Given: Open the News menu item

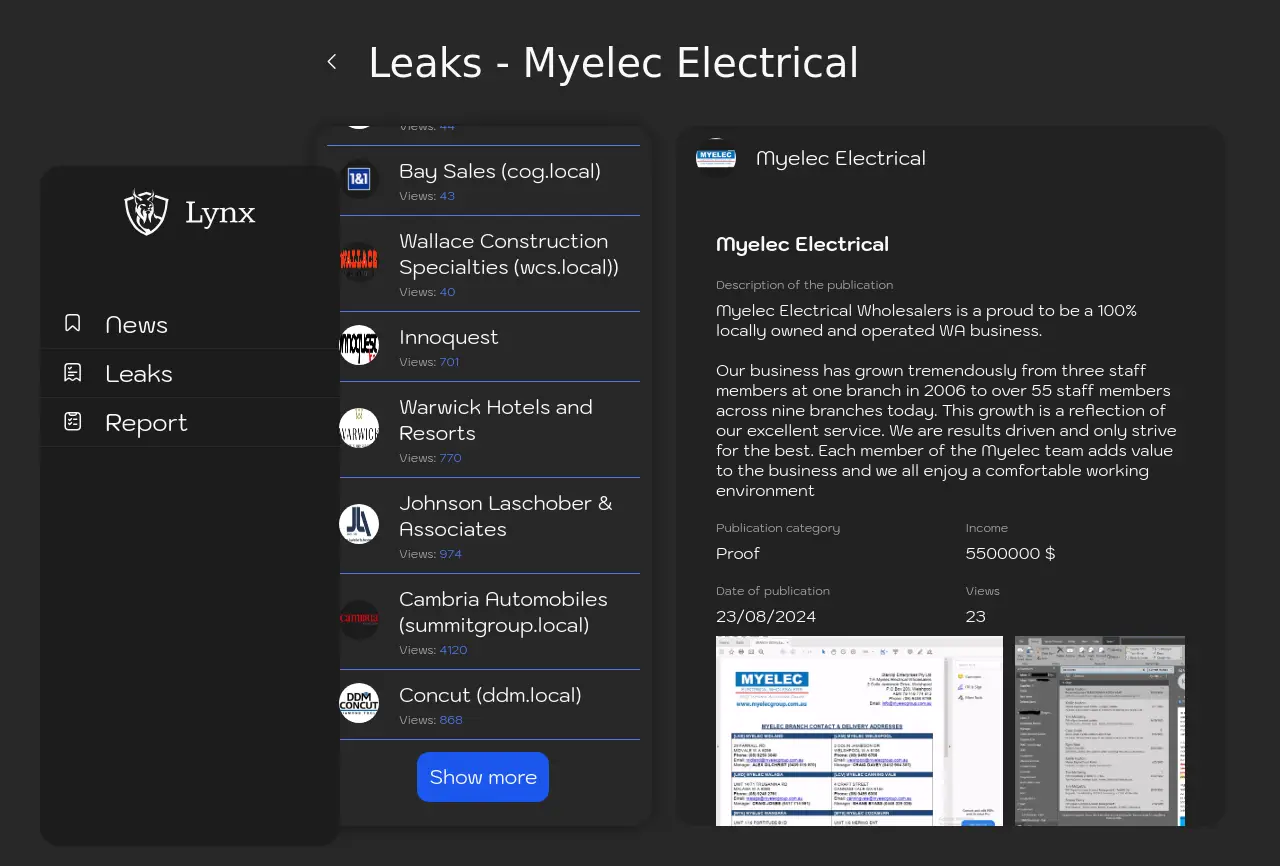Looking at the screenshot, I should [137, 325].
